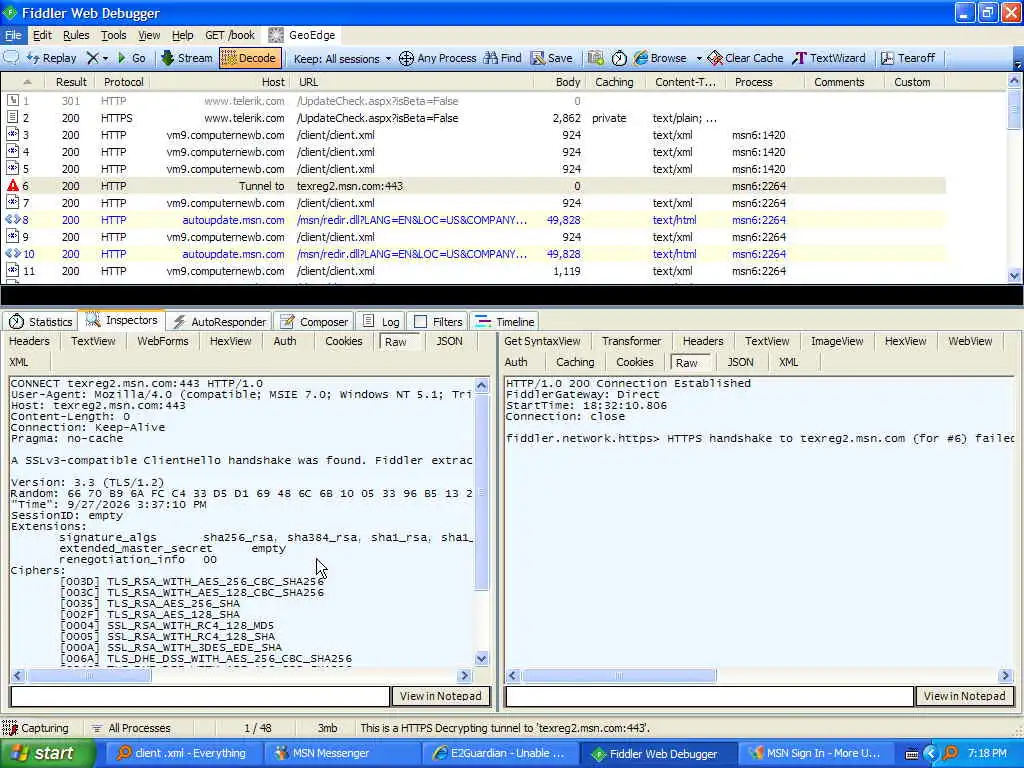This screenshot has width=1024, height=768.
Task: Click response pane View in Notepad
Action: [965, 696]
